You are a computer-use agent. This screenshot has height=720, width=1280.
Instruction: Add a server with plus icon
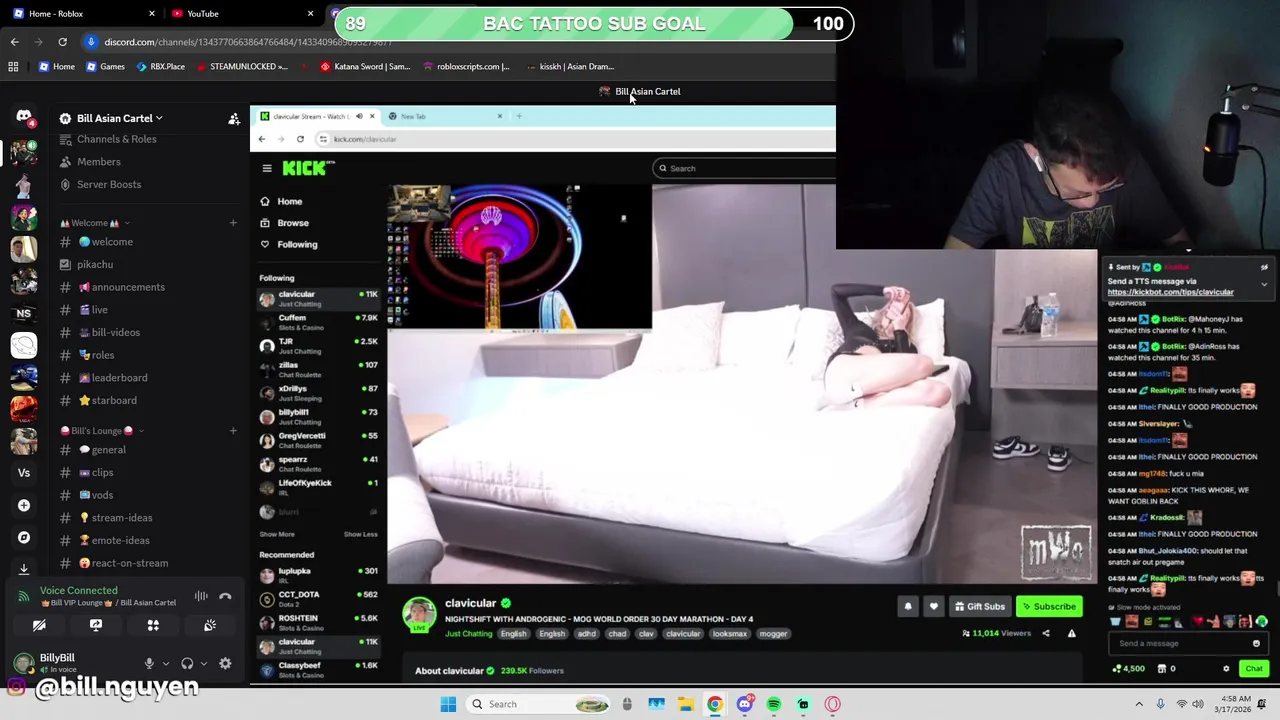point(24,505)
